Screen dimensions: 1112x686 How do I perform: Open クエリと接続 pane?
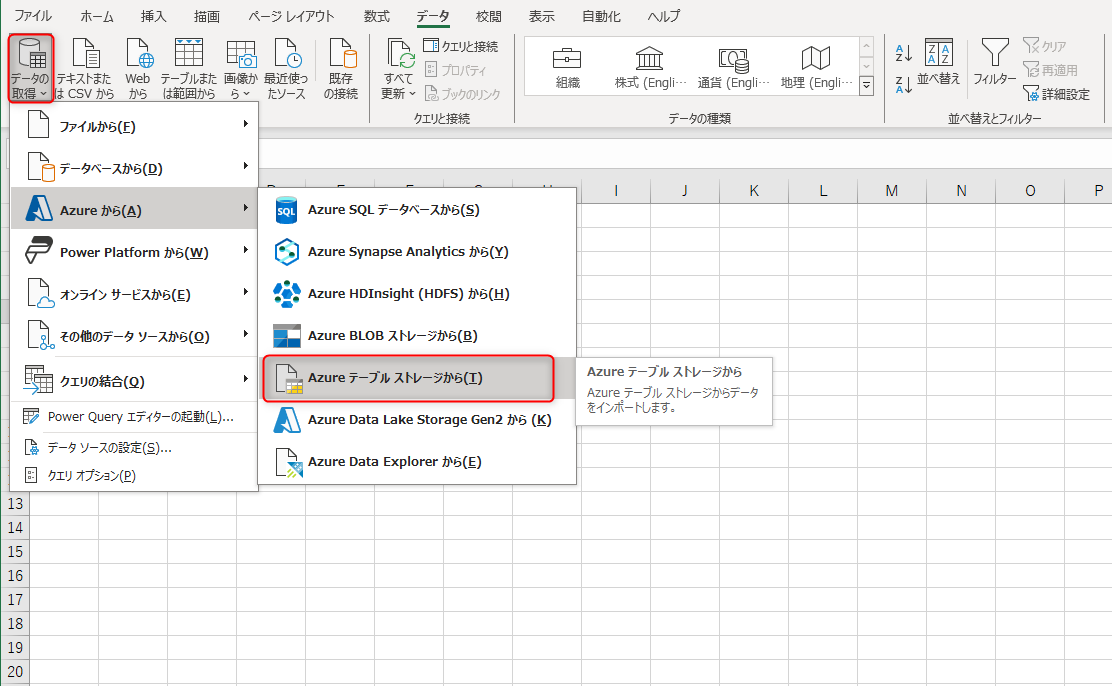(461, 46)
